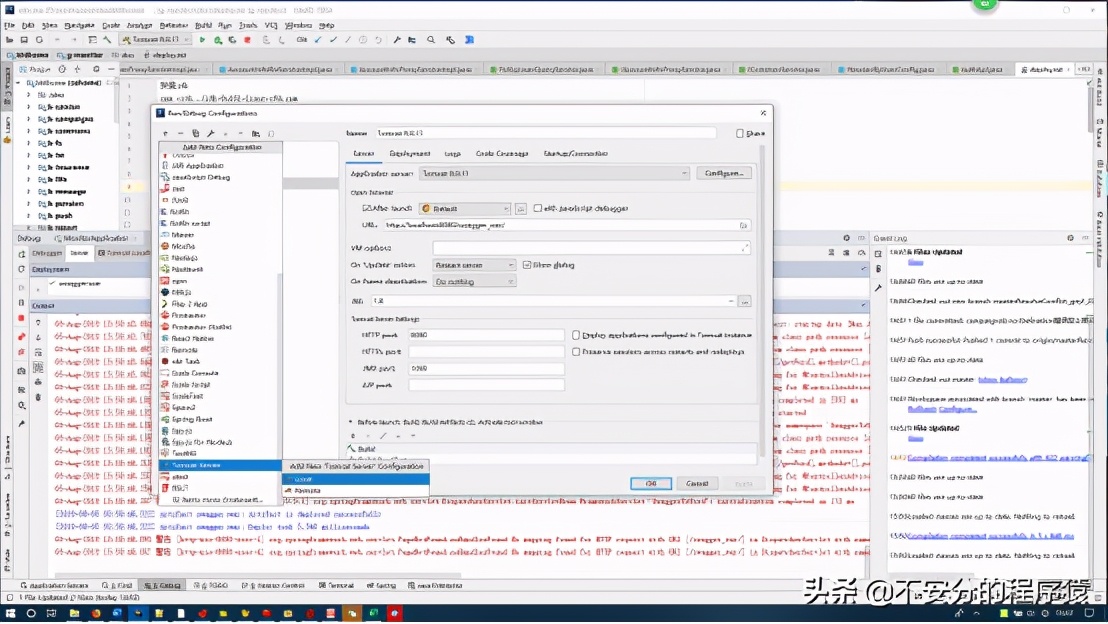This screenshot has height=624, width=1108.
Task: Edit default templates with dialog wrench icon
Action: coord(211,134)
